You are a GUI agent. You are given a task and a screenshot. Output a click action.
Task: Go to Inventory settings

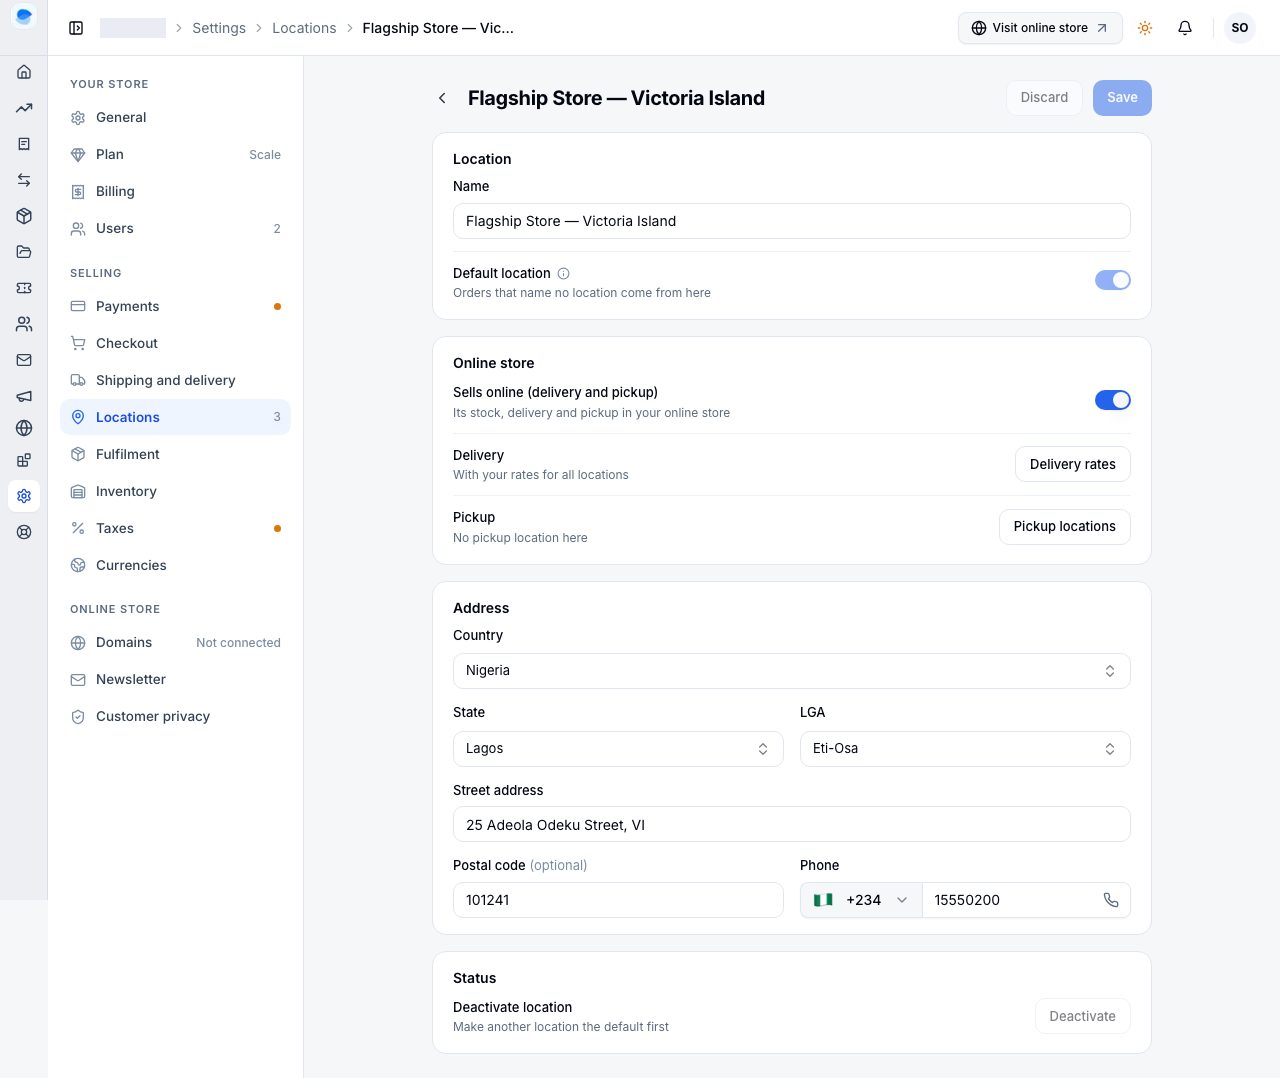[x=176, y=491]
